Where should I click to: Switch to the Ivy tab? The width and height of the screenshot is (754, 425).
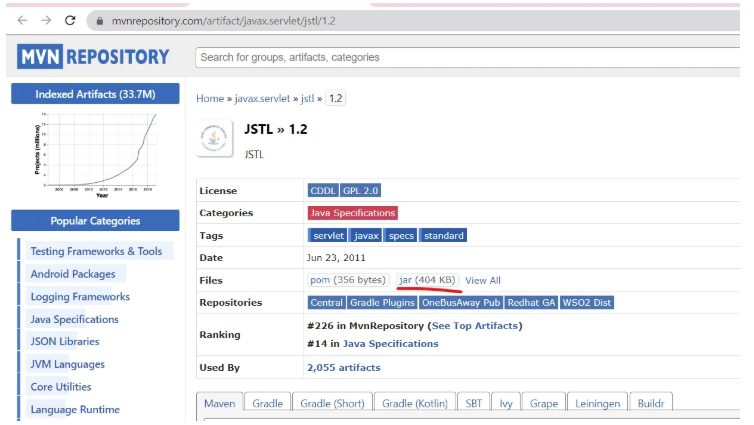click(x=506, y=403)
